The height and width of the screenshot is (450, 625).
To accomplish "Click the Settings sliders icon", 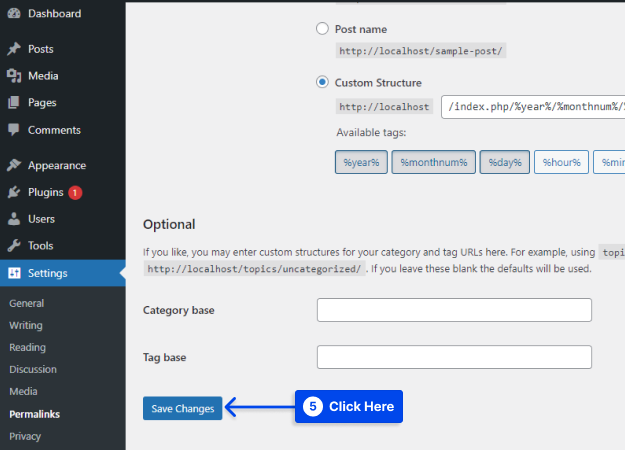I will tap(14, 273).
